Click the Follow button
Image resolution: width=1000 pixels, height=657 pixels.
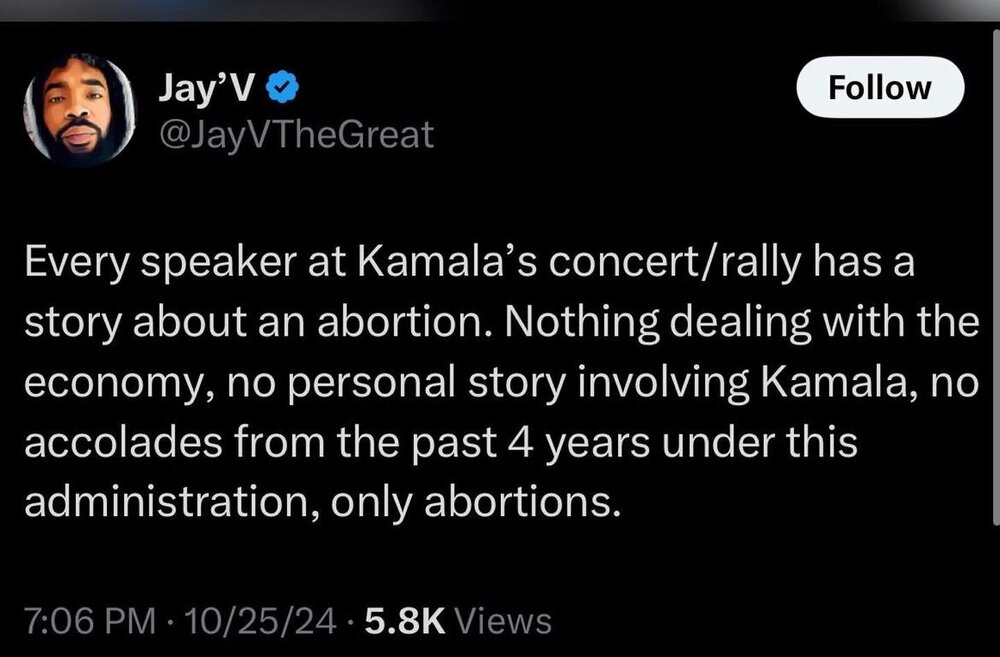pyautogui.click(x=880, y=88)
